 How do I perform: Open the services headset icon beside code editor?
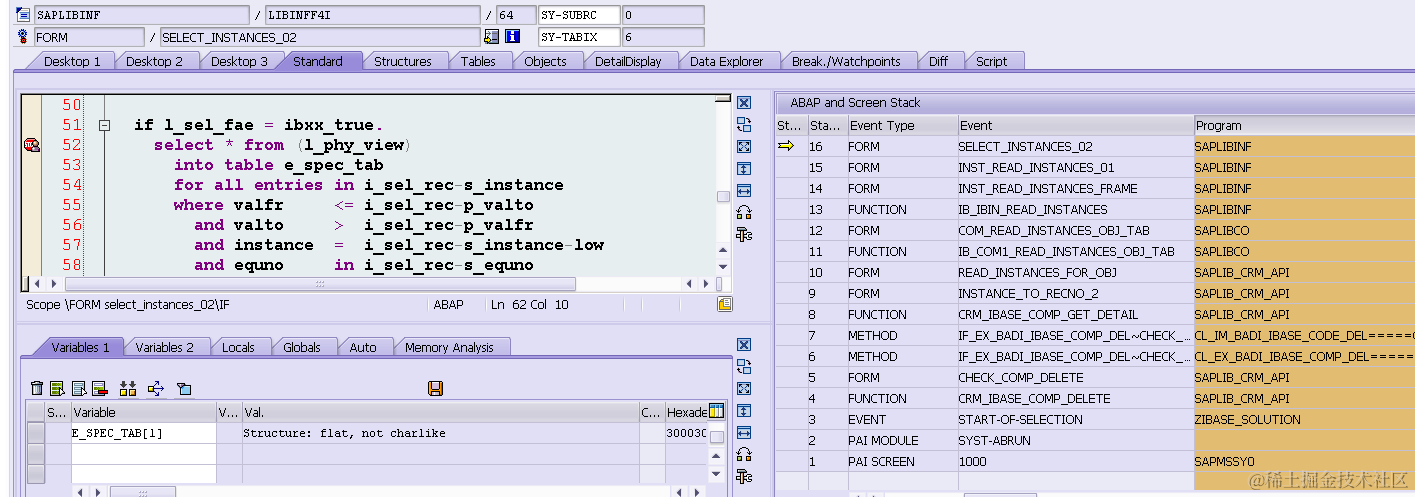(743, 212)
